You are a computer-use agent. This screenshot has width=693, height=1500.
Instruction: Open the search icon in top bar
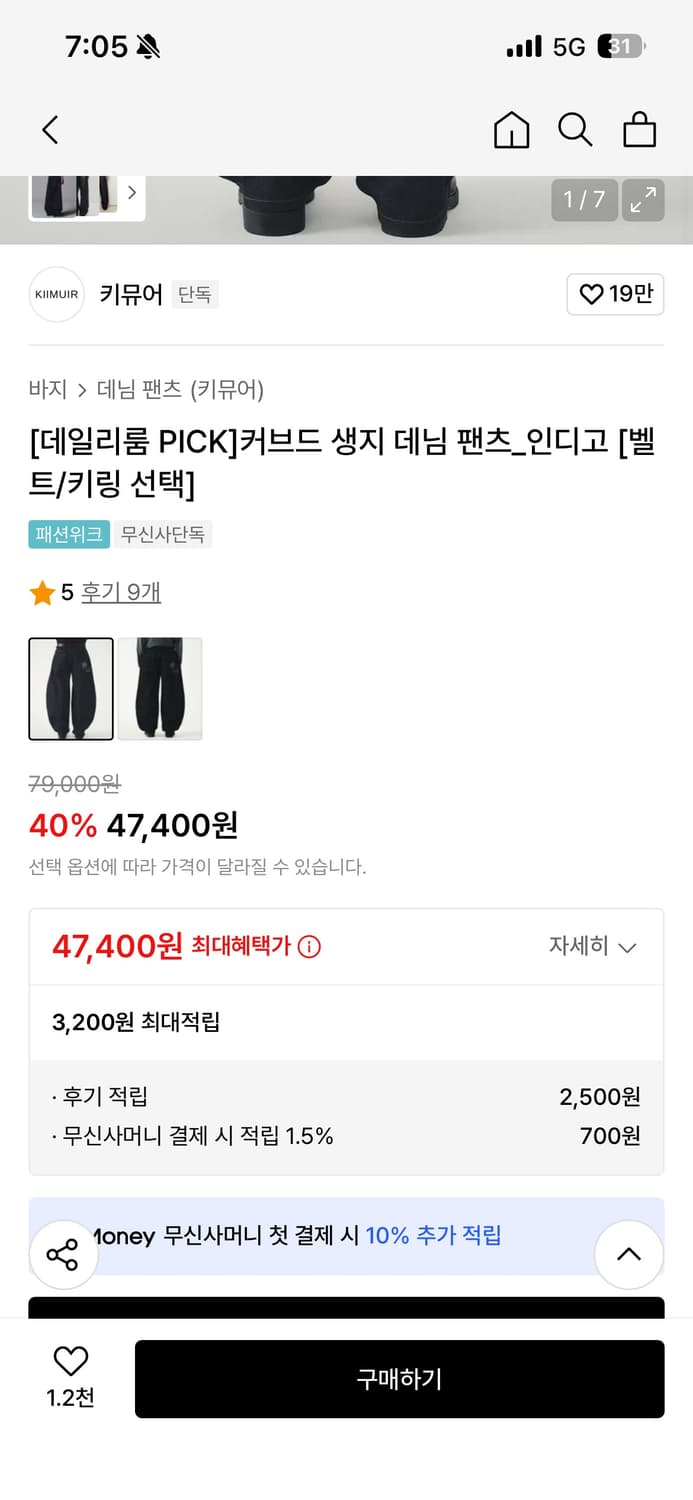click(575, 130)
